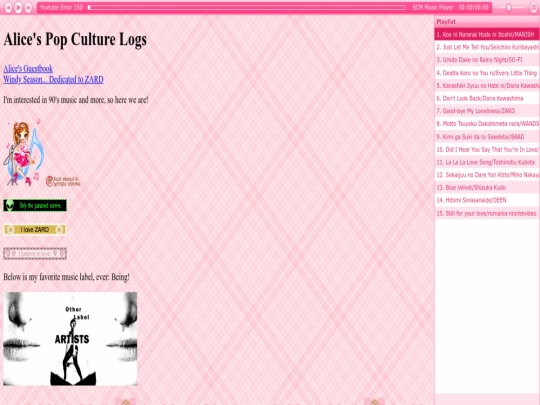
Task: Click the Playlist header label
Action: [x=446, y=22]
